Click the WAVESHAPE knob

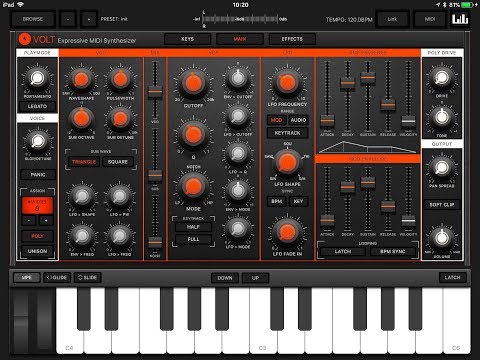tap(81, 80)
